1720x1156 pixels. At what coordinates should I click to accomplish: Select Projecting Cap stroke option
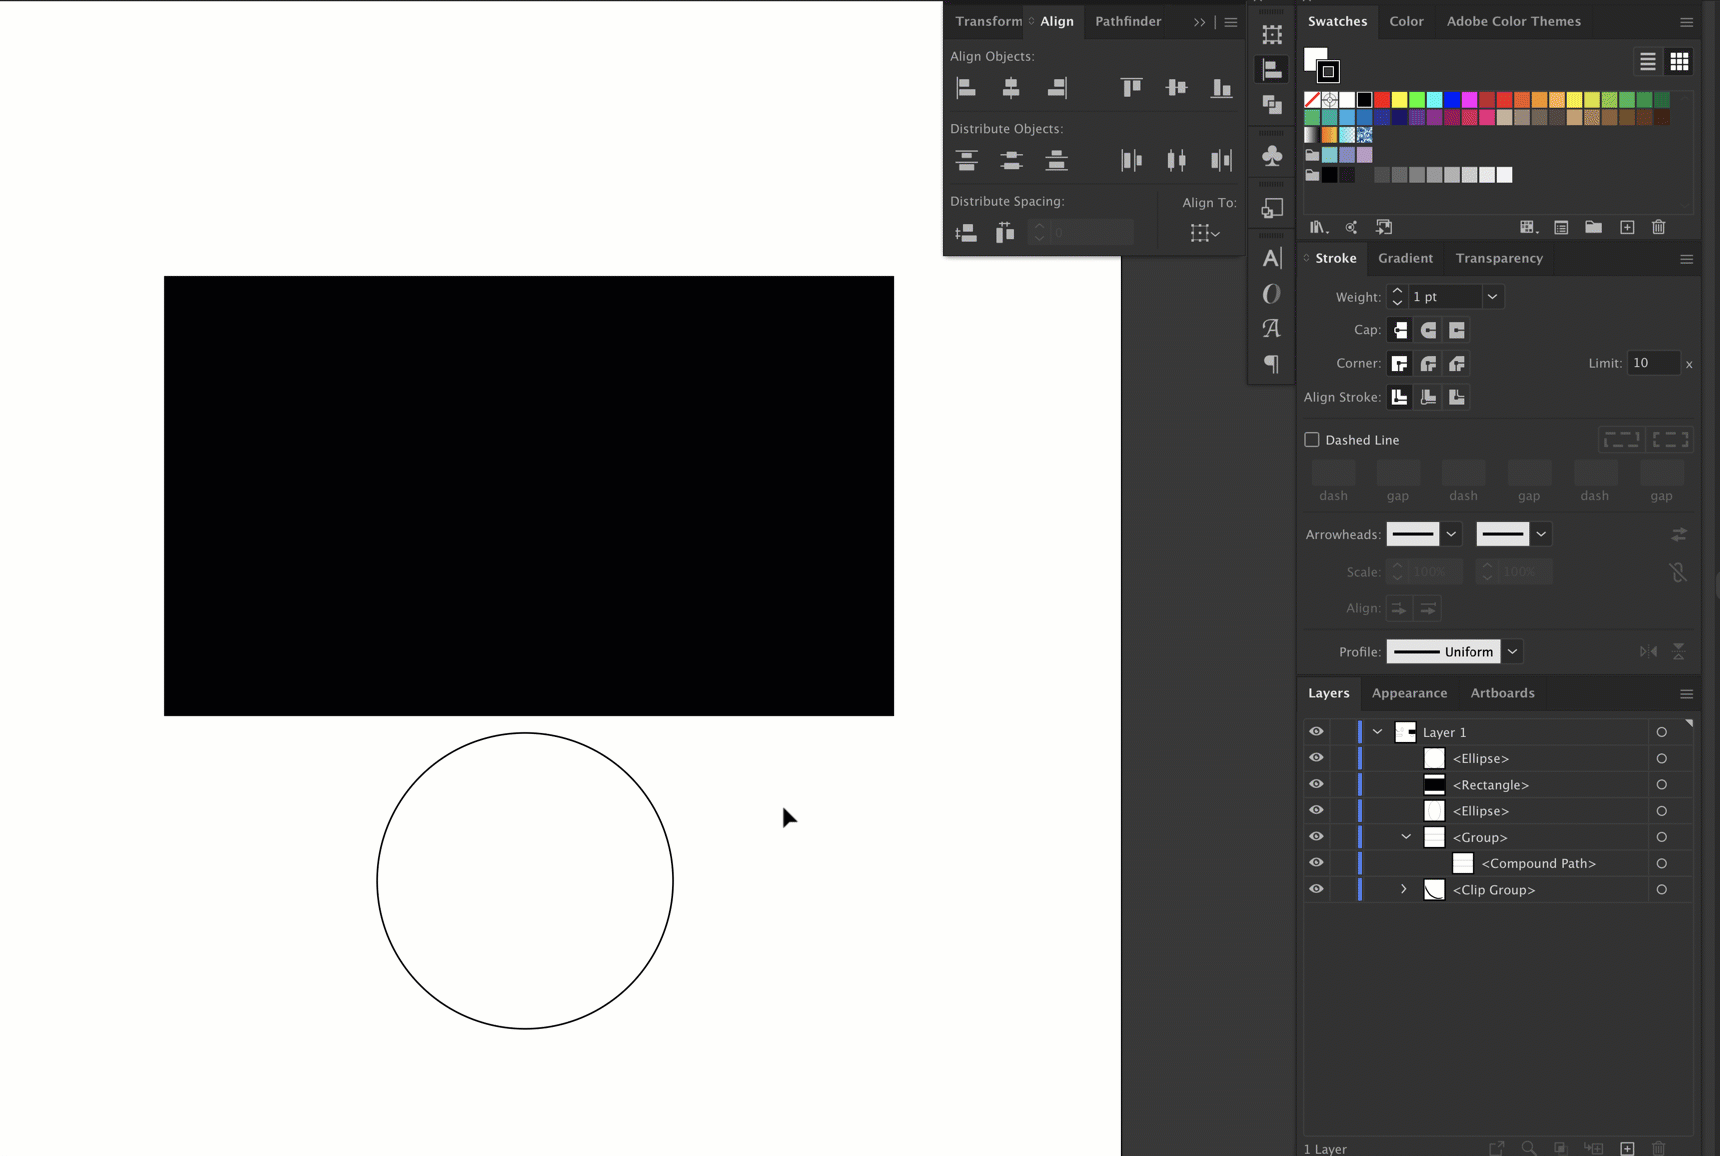(x=1457, y=330)
